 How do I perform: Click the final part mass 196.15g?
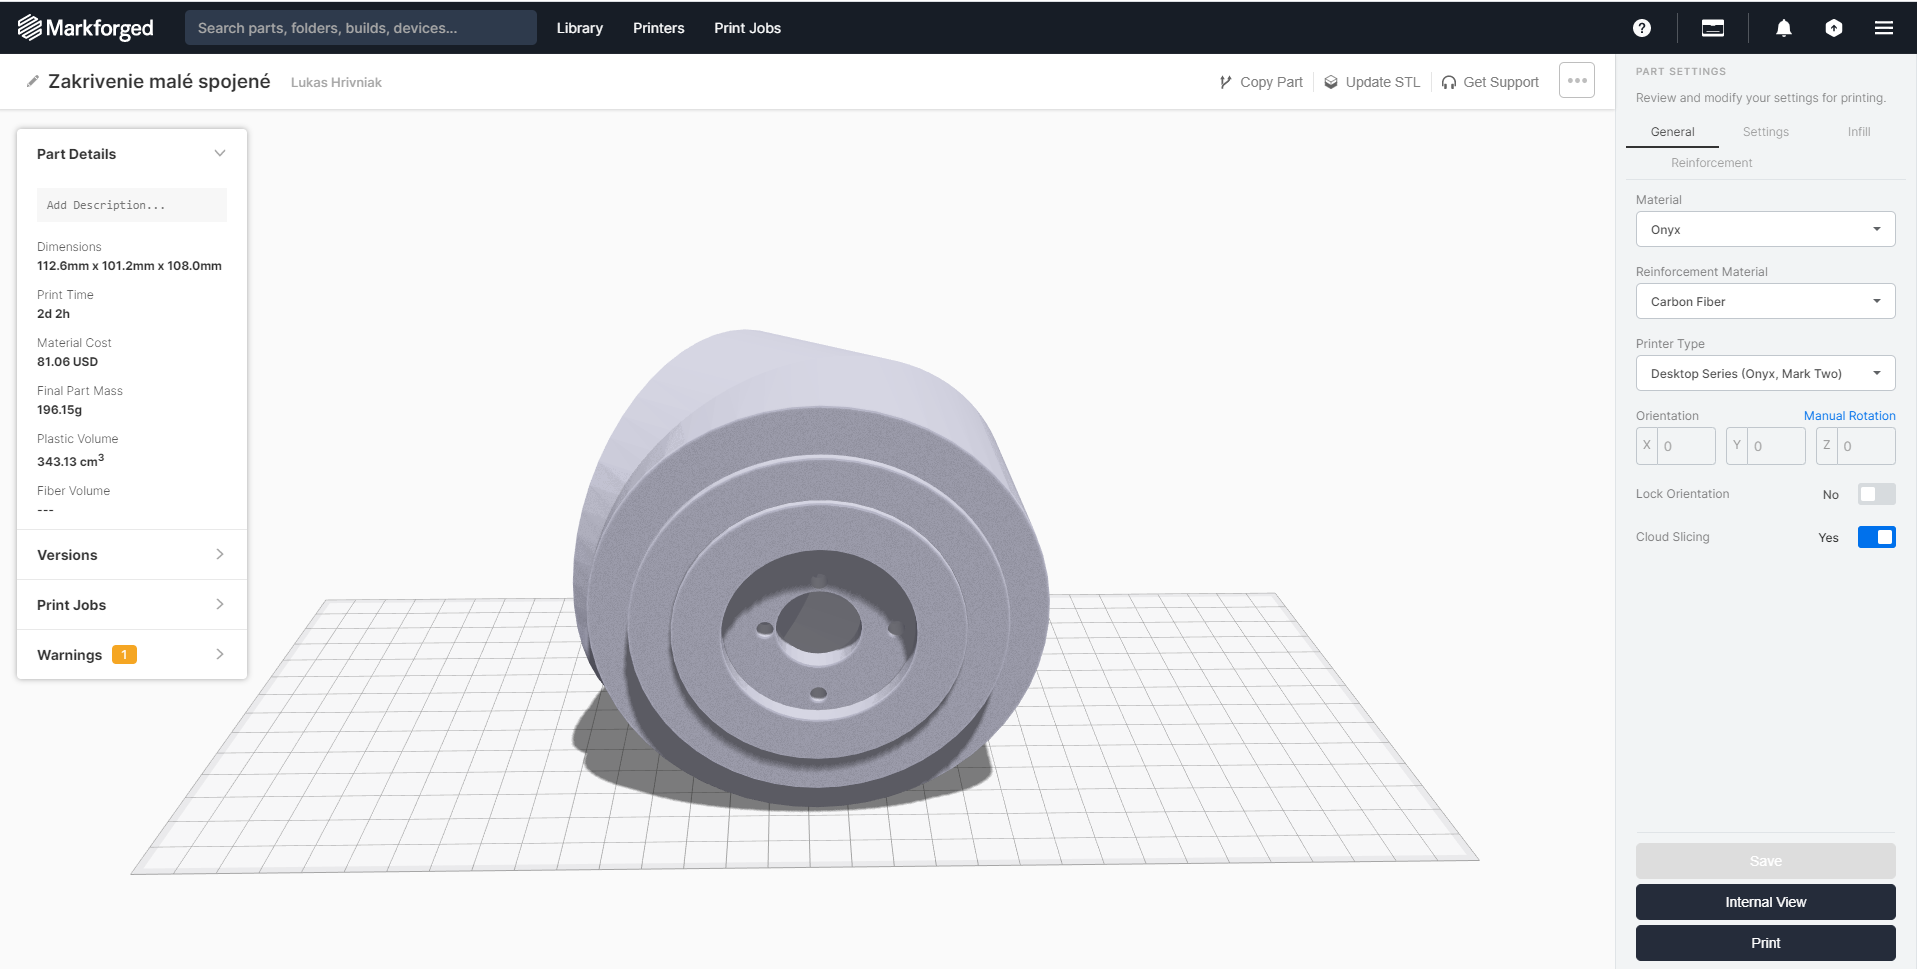pyautogui.click(x=59, y=410)
